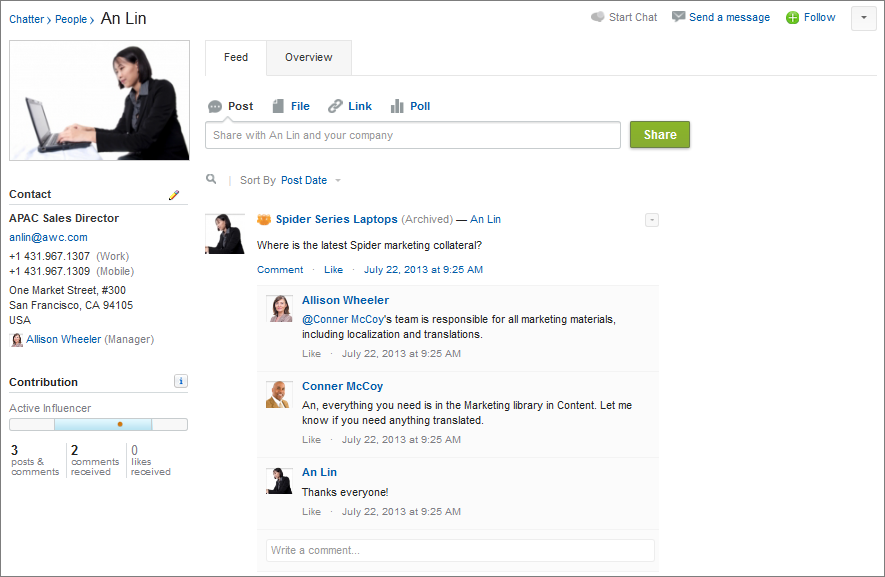Open the anlin@awc.com email link
Screen dimensions: 885x577
pyautogui.click(x=49, y=237)
